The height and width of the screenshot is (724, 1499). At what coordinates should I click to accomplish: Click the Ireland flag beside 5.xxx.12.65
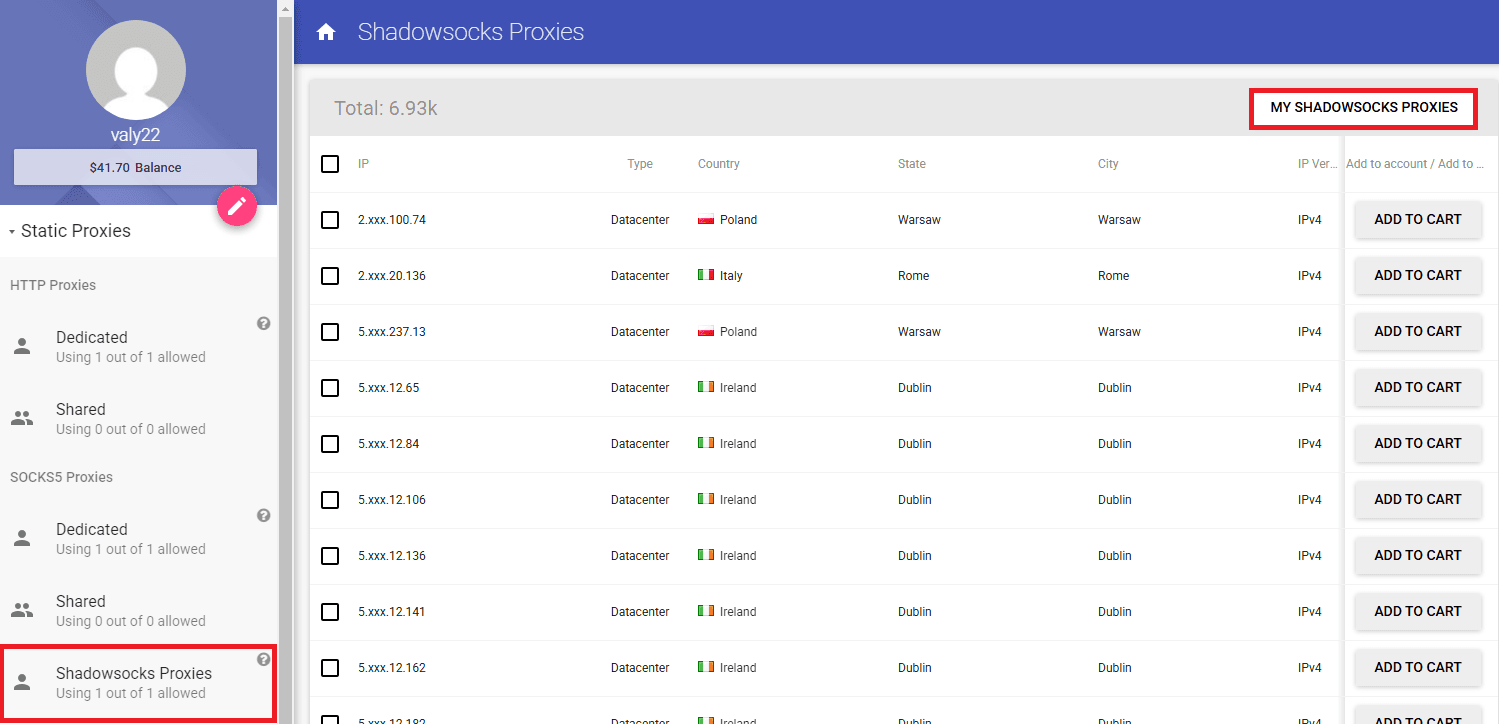click(703, 387)
